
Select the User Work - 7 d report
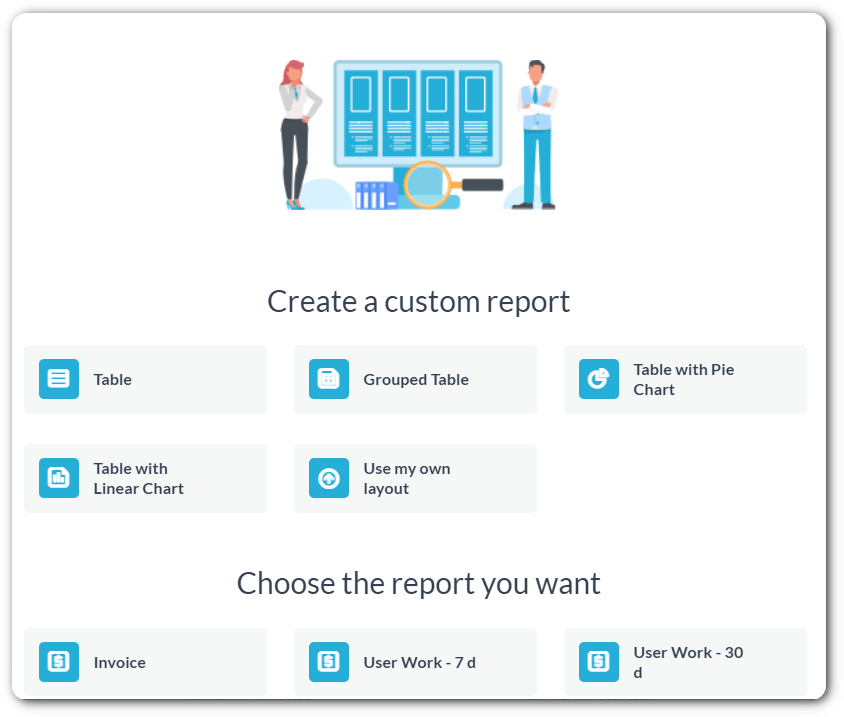click(415, 662)
